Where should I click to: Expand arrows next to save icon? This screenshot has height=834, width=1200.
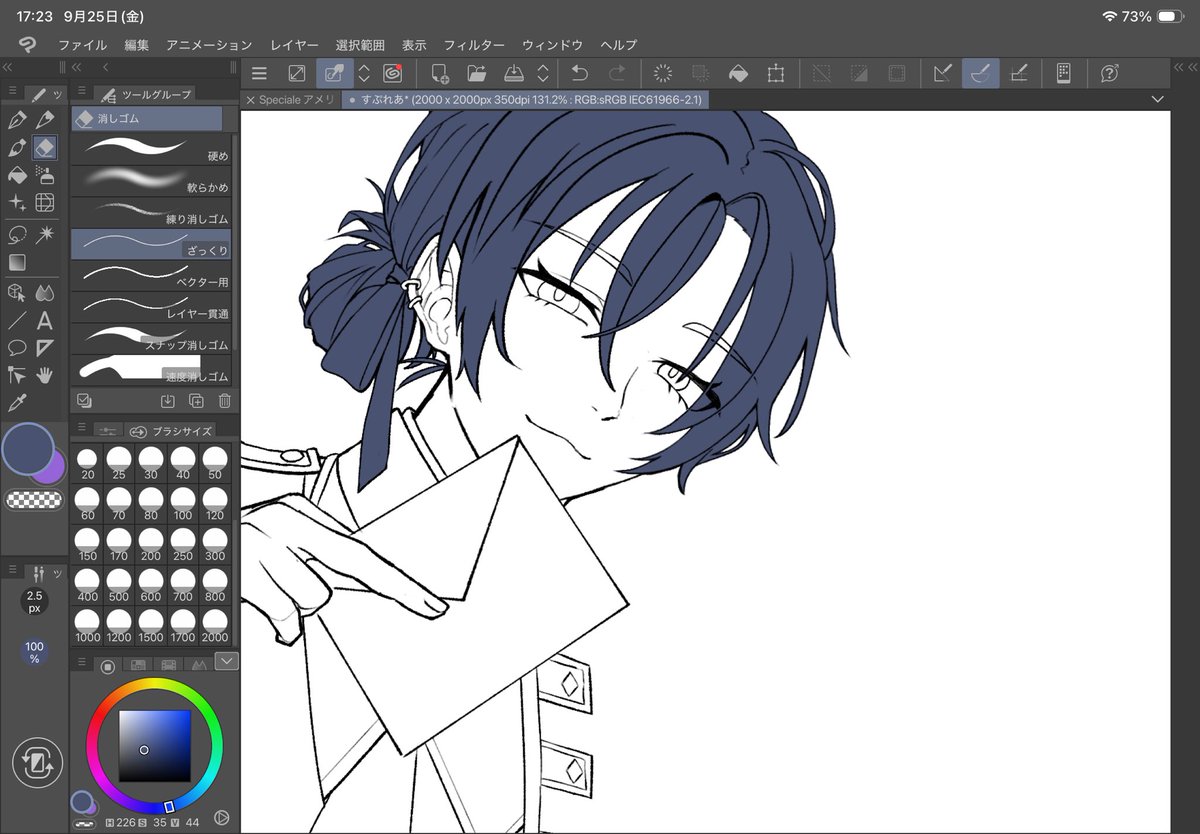[x=542, y=73]
